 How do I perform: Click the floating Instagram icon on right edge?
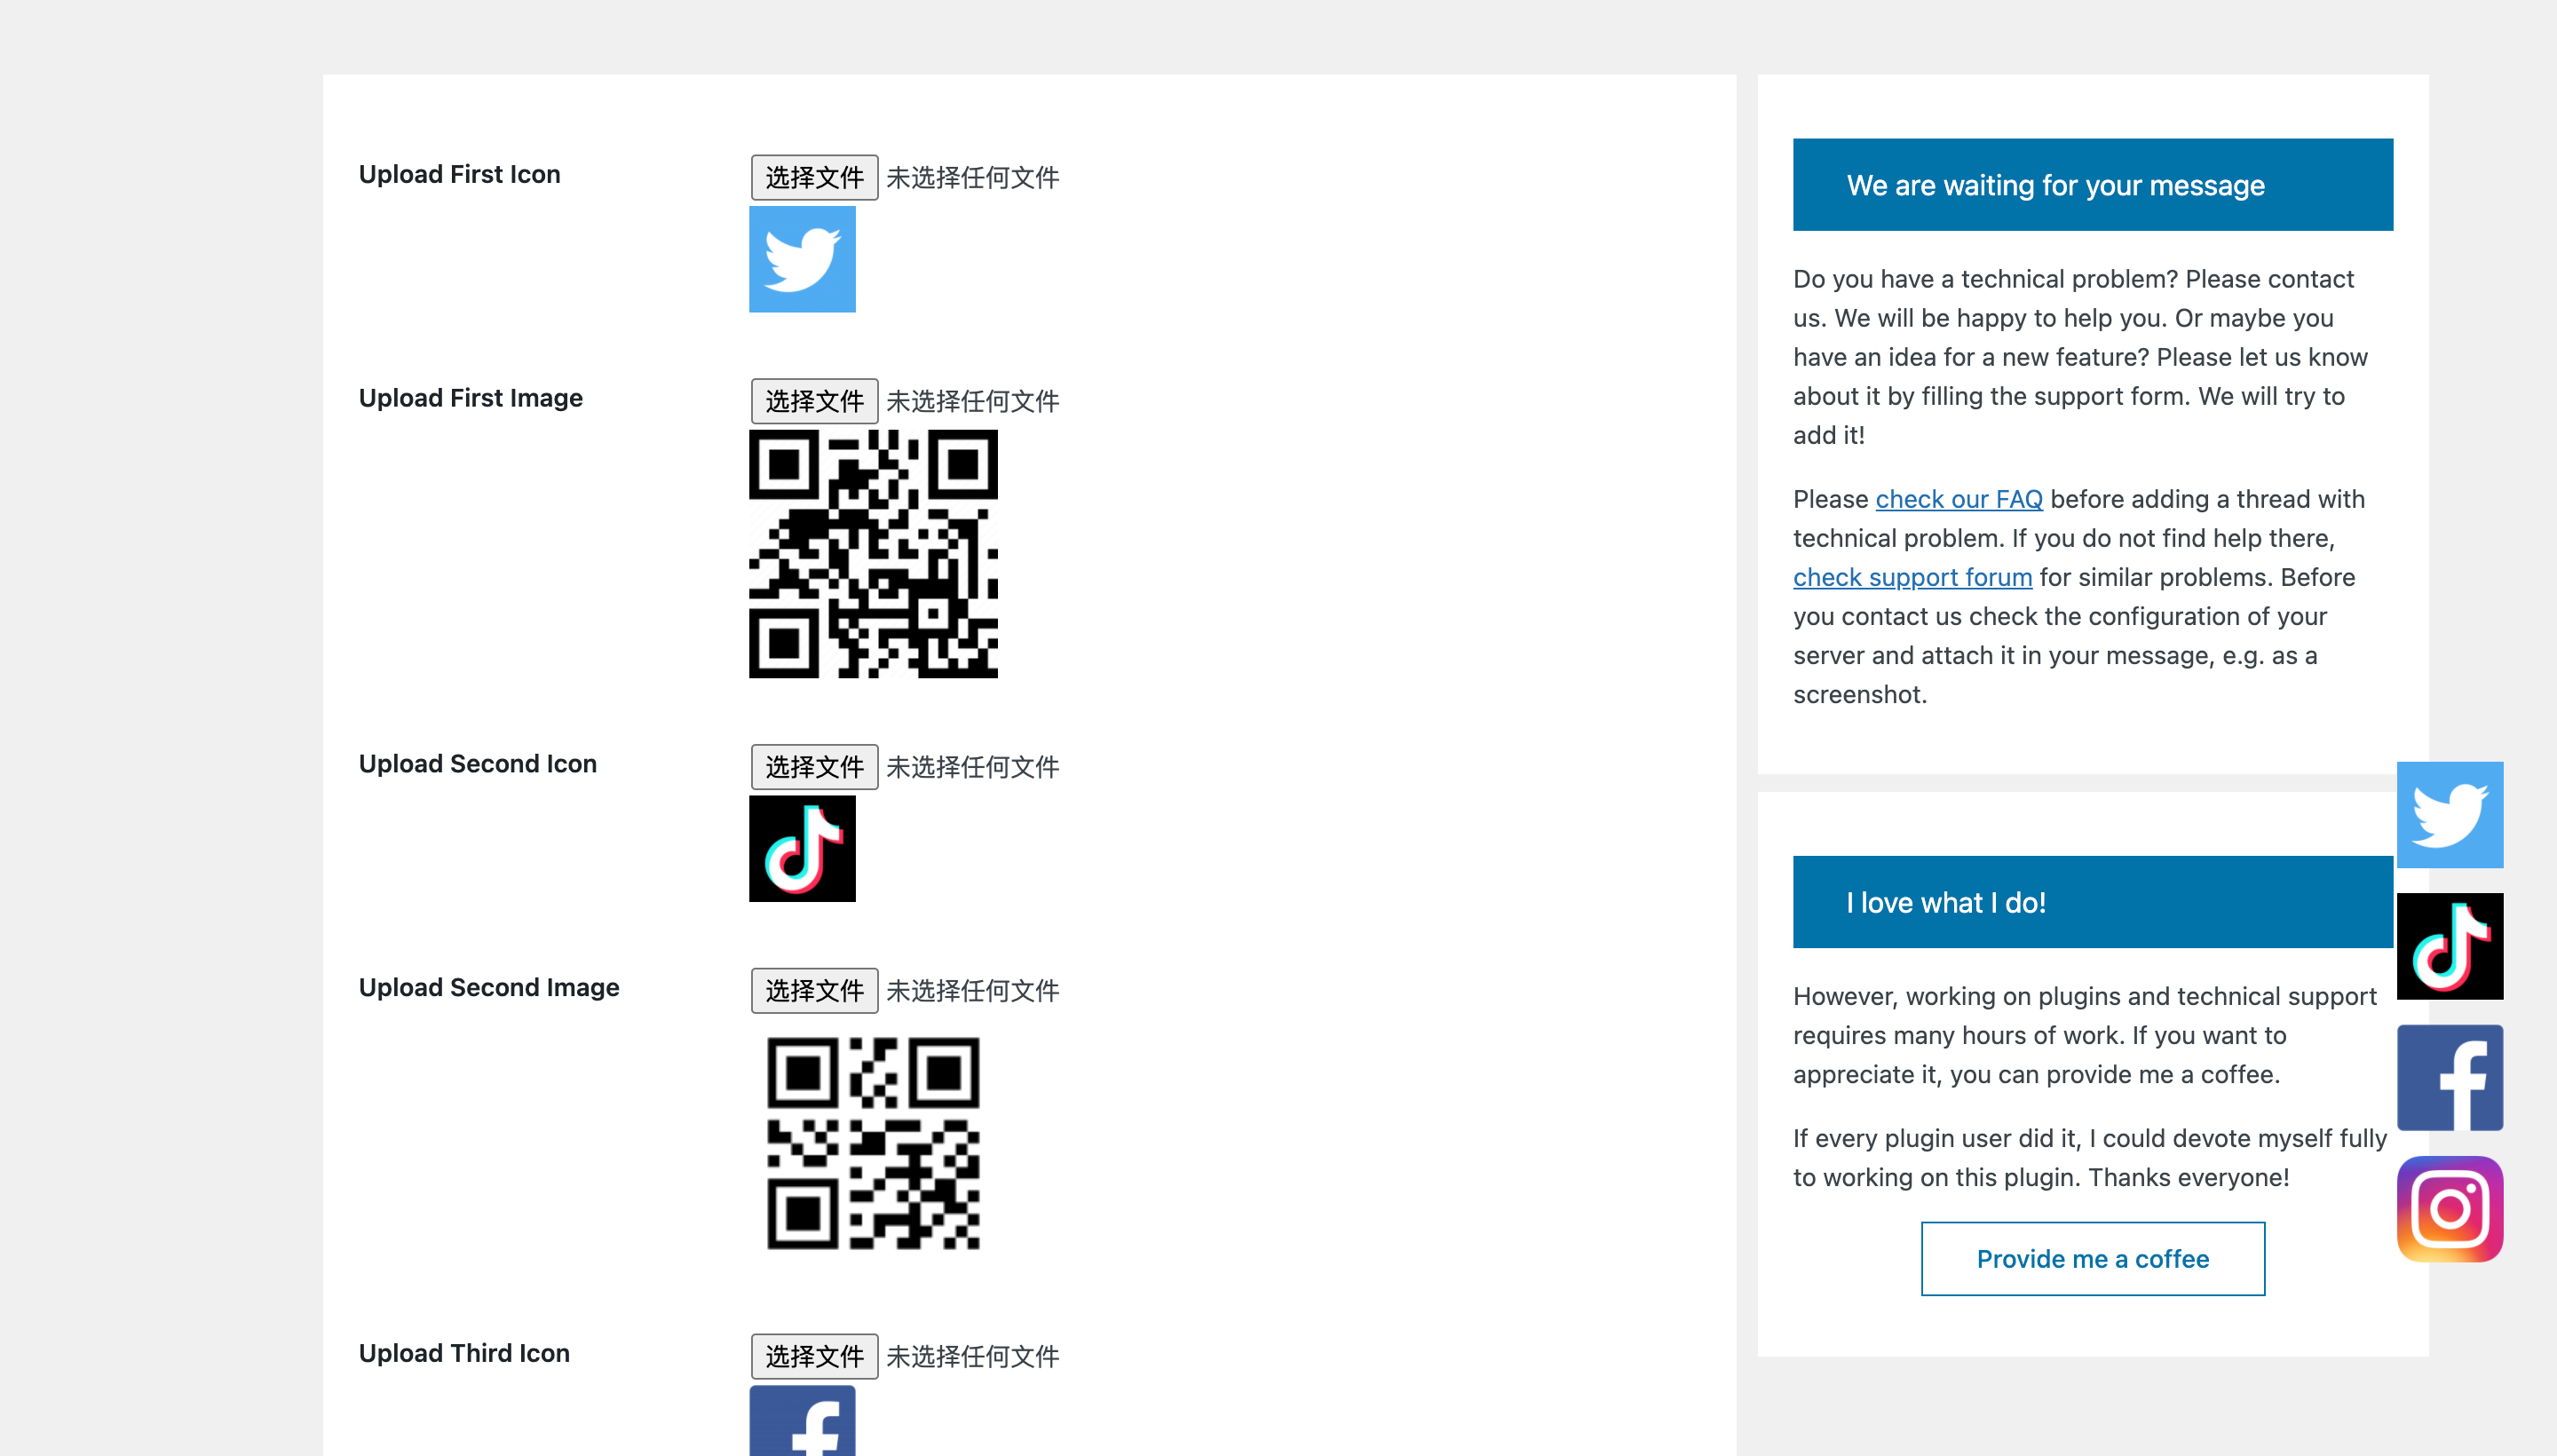pyautogui.click(x=2449, y=1209)
